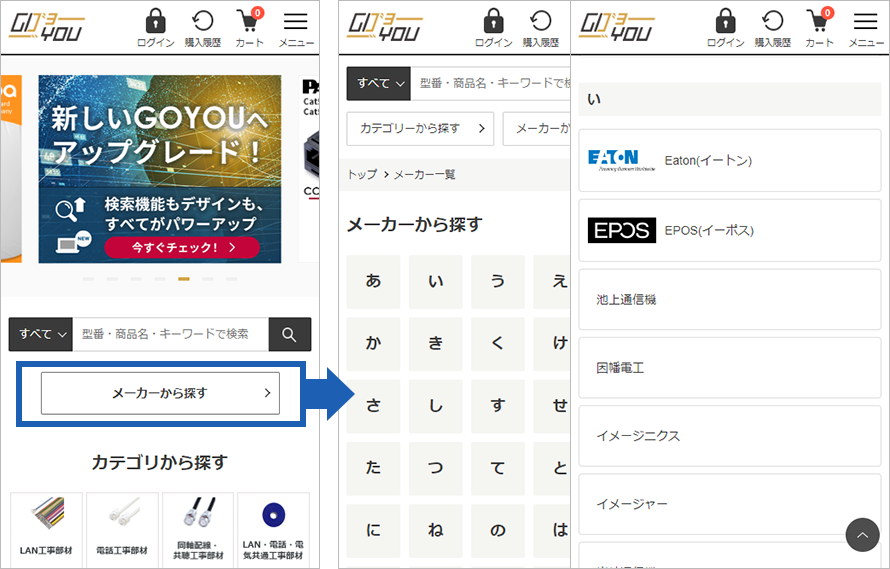
Task: Expand すべて dropdown on the home search bar
Action: click(x=41, y=334)
